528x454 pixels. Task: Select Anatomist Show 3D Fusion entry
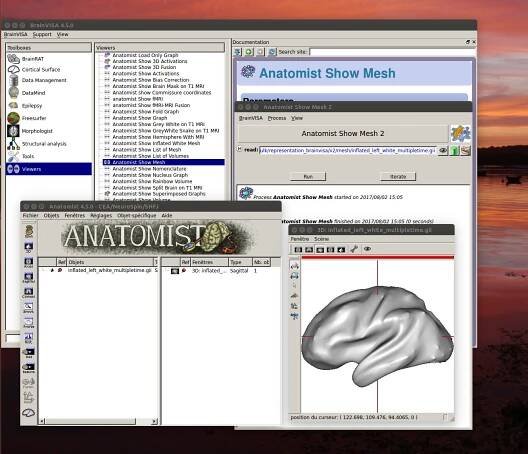tap(144, 67)
